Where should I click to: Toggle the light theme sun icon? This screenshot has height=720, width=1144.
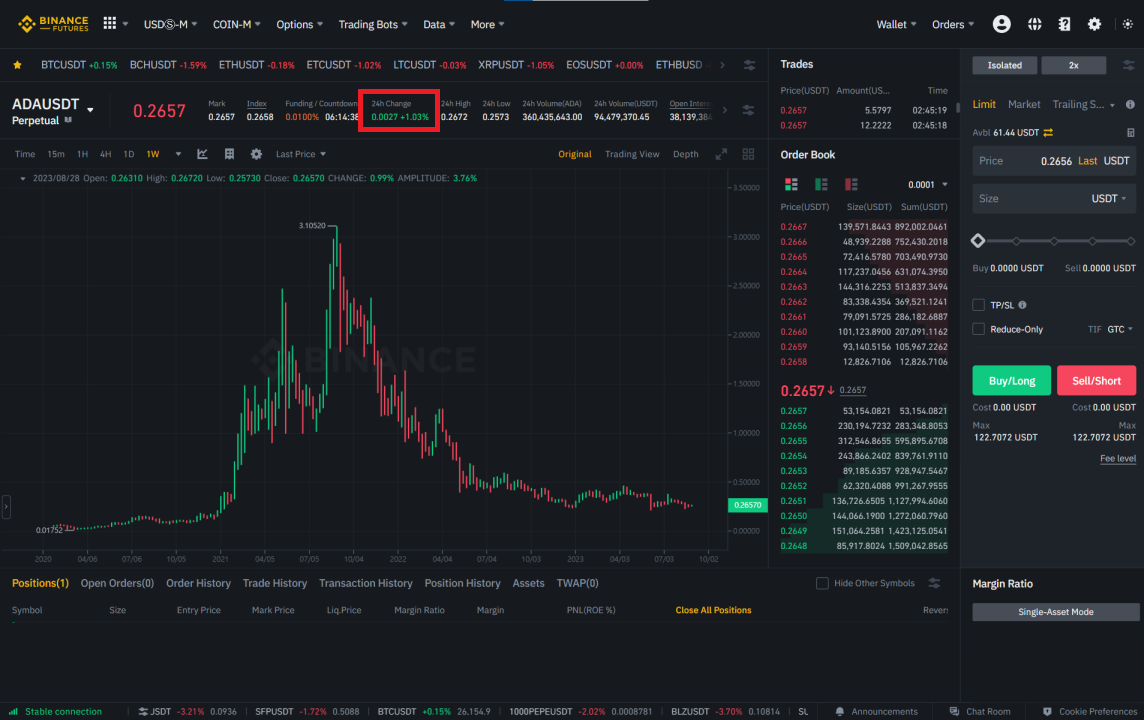click(x=1128, y=24)
